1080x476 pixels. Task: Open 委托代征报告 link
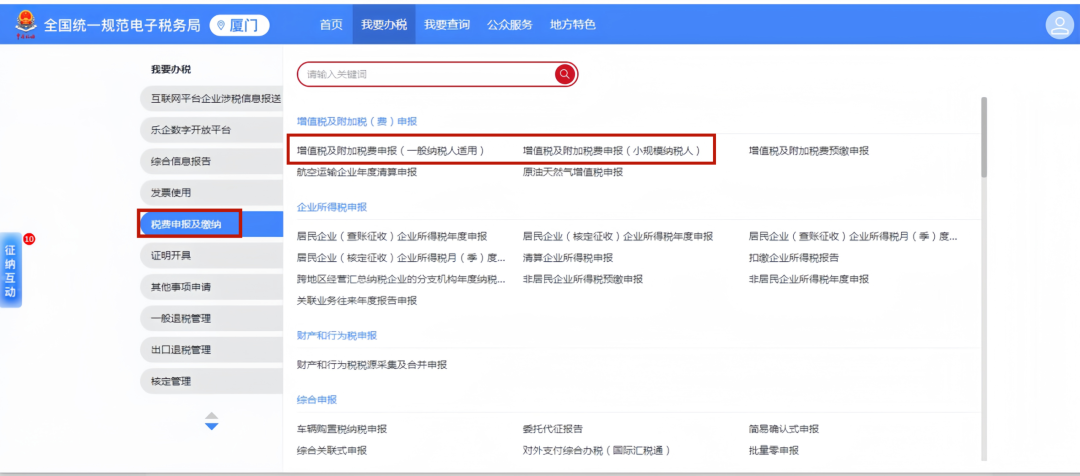(553, 429)
